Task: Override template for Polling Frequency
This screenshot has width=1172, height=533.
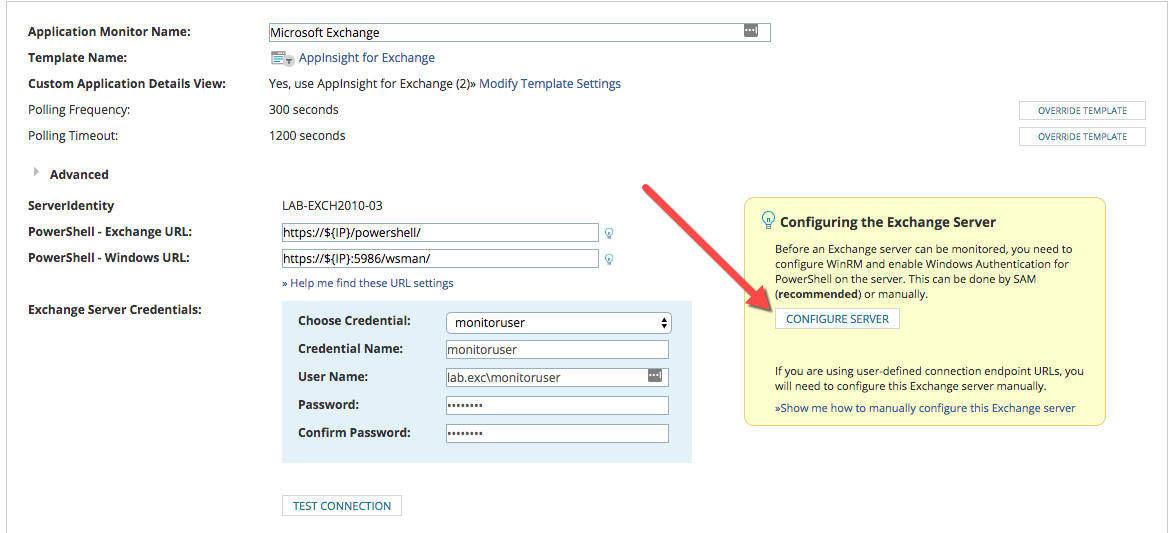Action: [1082, 111]
